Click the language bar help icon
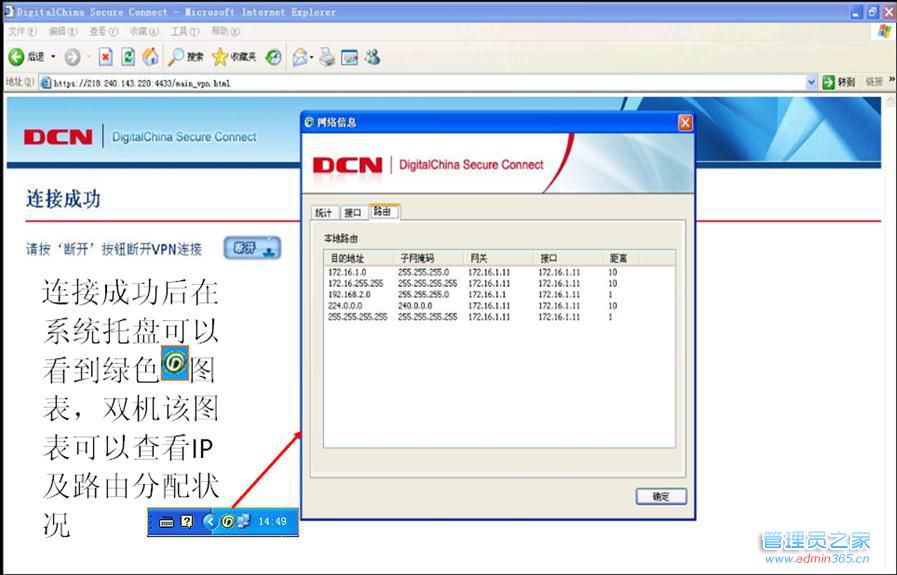The height and width of the screenshot is (575, 897). pyautogui.click(x=186, y=521)
